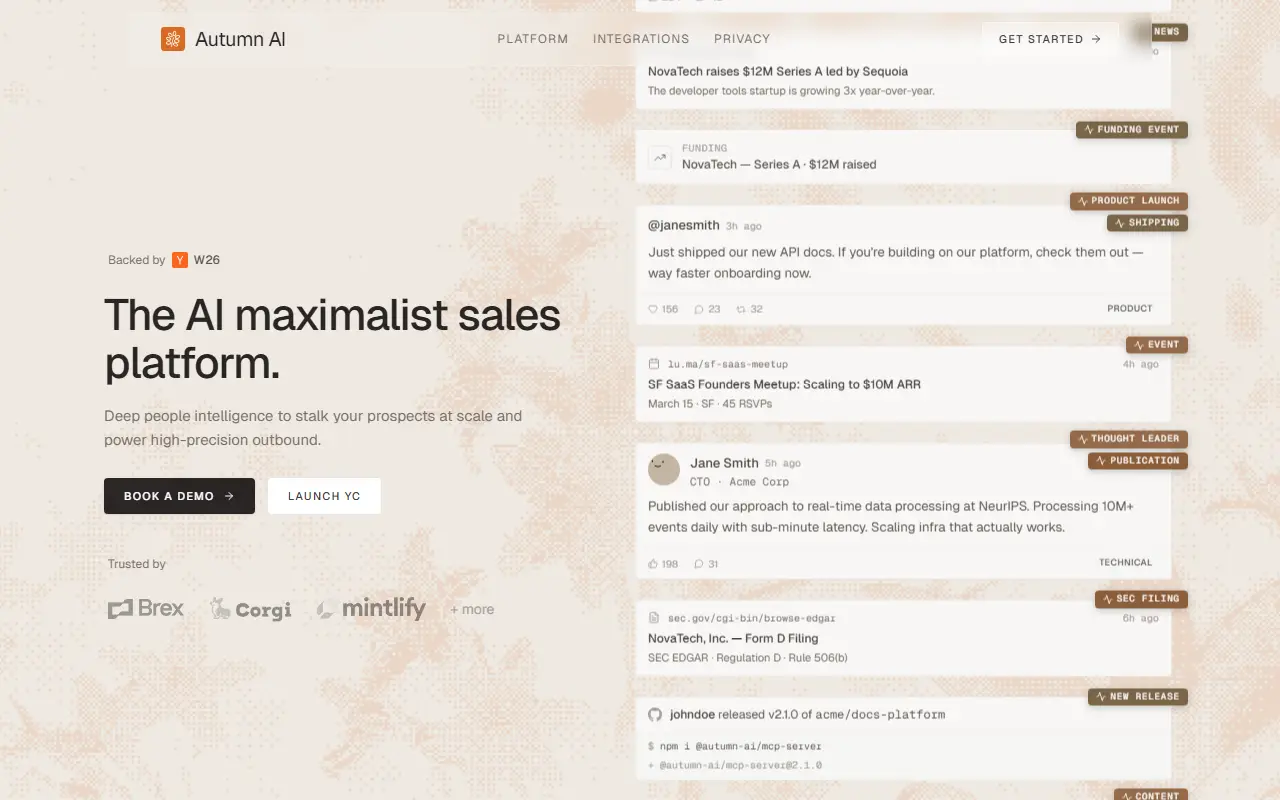Open 'SF SaaS Founders Meetup' event title
Image resolution: width=1280 pixels, height=800 pixels.
click(x=785, y=384)
